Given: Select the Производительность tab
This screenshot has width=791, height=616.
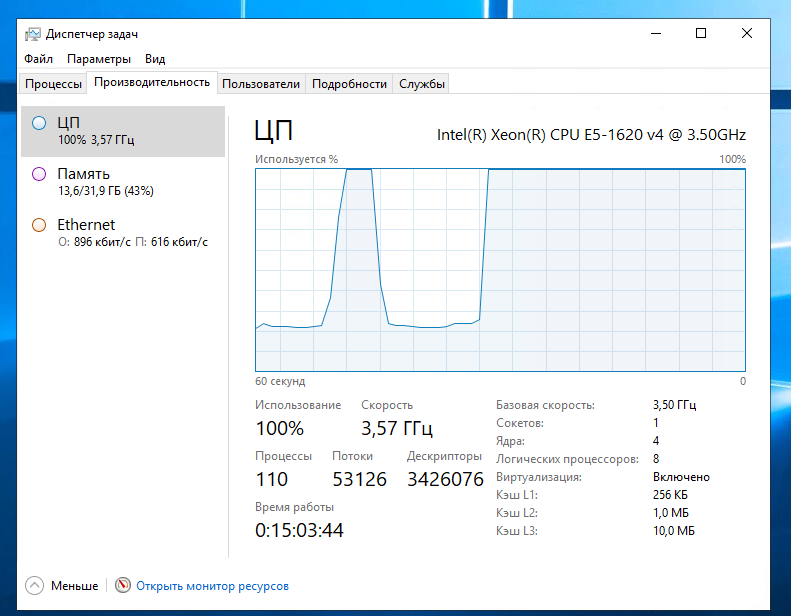Looking at the screenshot, I should [x=152, y=83].
